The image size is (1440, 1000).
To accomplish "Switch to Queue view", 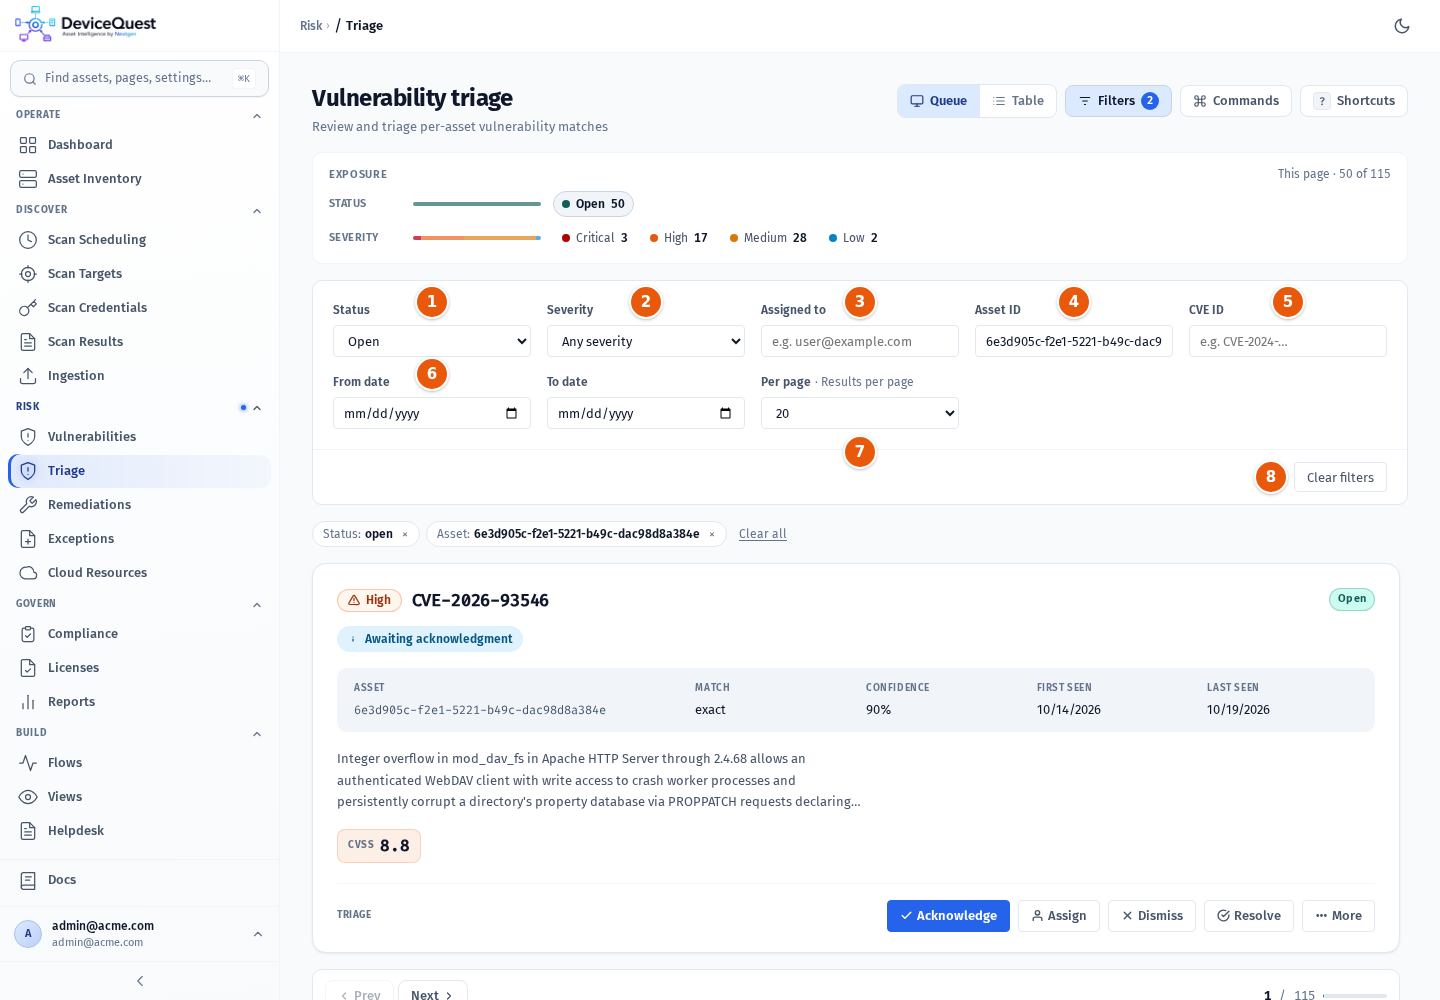I will click(x=938, y=101).
